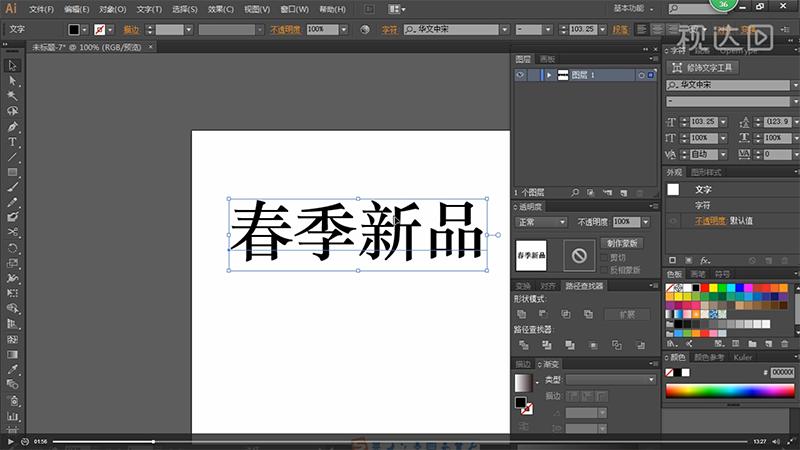This screenshot has width=800, height=450.
Task: Click the 字符 link in control bar
Action: [389, 30]
